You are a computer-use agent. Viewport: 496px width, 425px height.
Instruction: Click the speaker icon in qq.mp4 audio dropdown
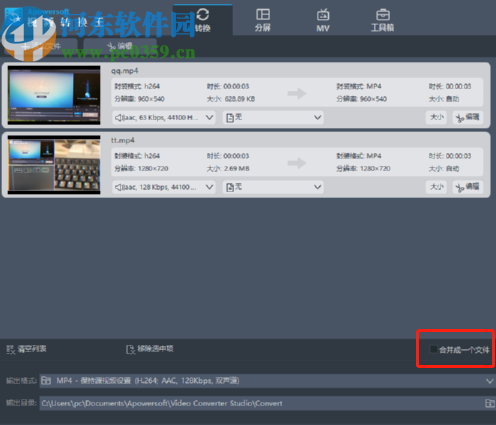pyautogui.click(x=119, y=117)
